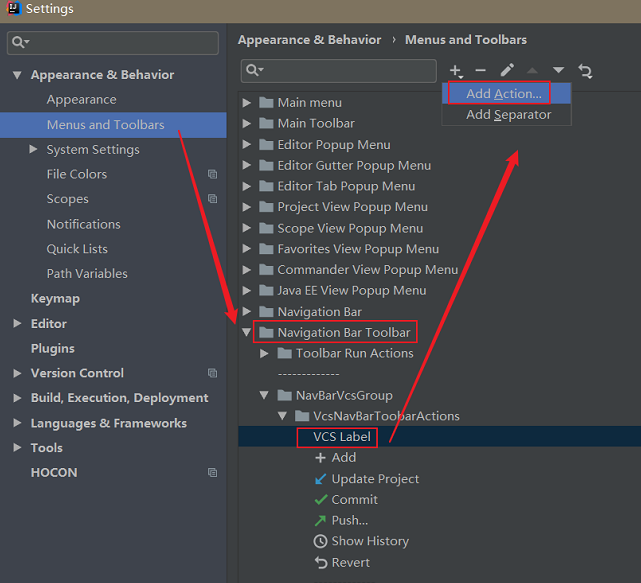Click the Update Project action icon
The width and height of the screenshot is (641, 583).
pos(320,479)
